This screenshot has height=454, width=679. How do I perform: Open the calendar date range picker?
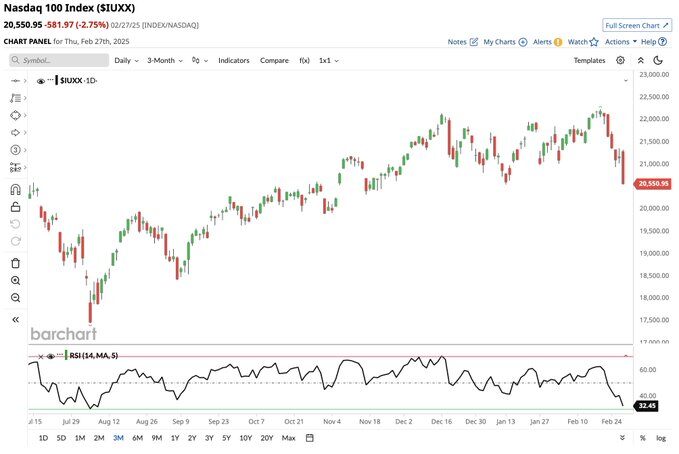click(310, 438)
